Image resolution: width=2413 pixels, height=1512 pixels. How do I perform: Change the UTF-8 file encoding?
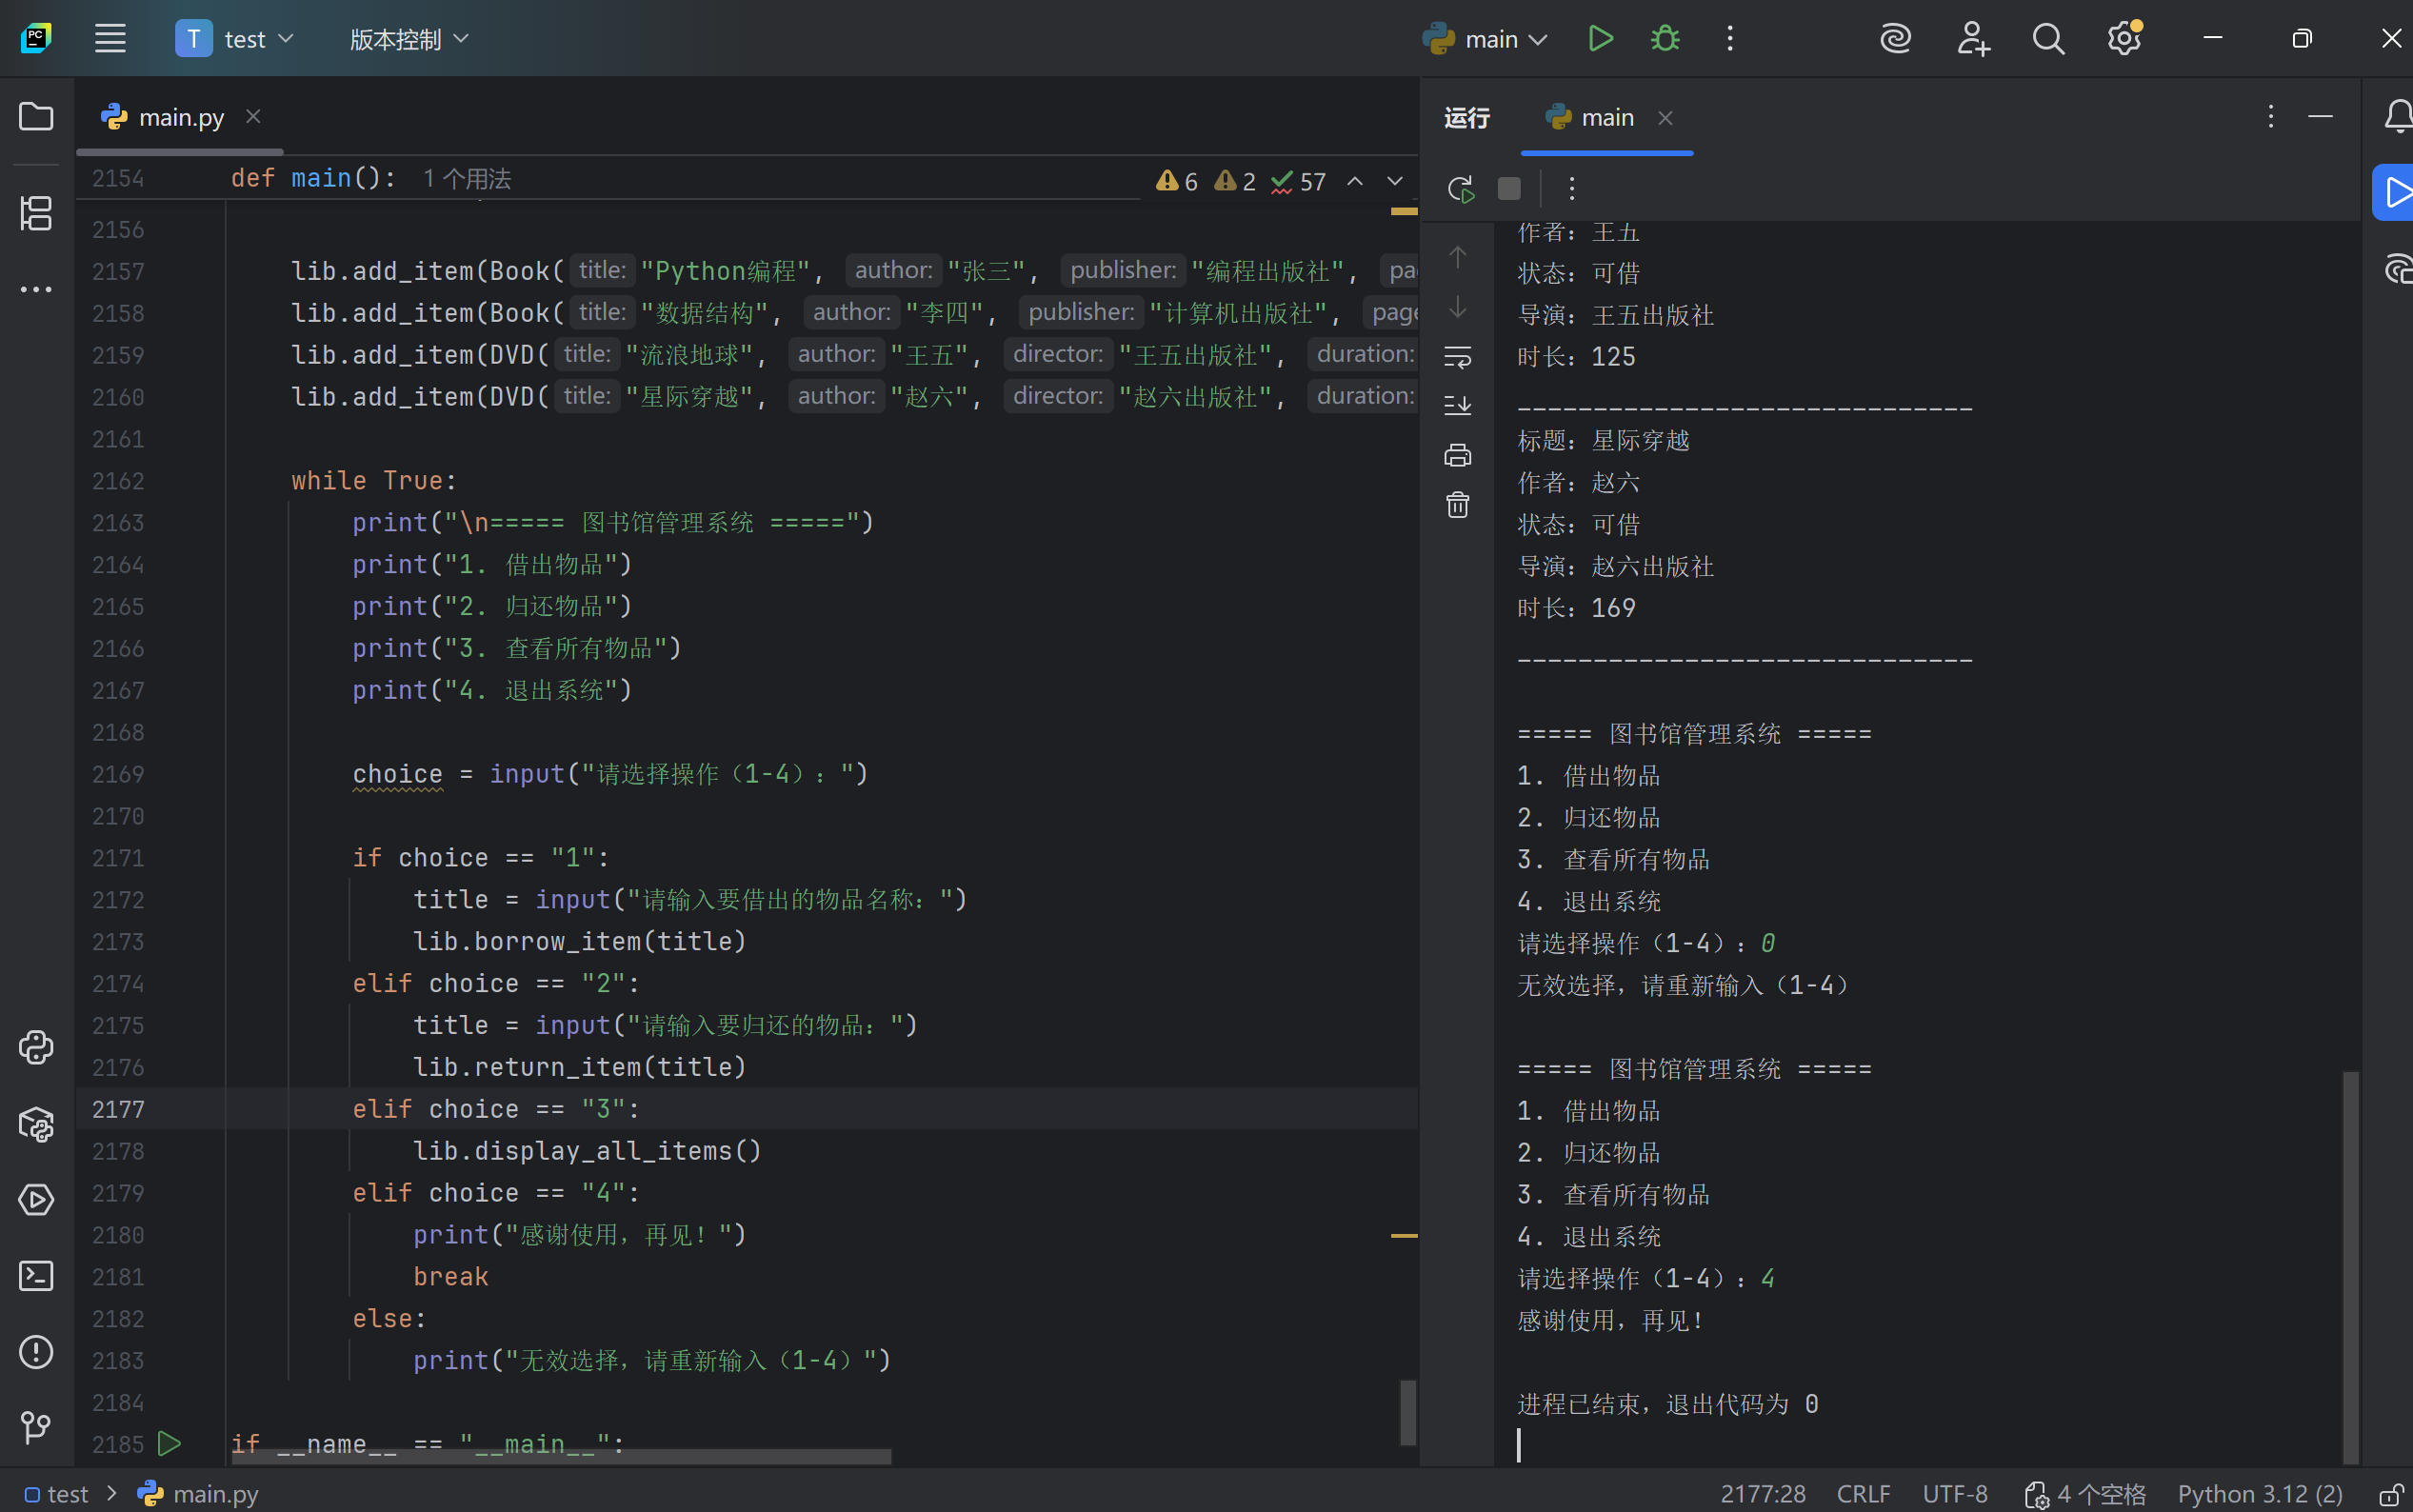coord(1955,1494)
